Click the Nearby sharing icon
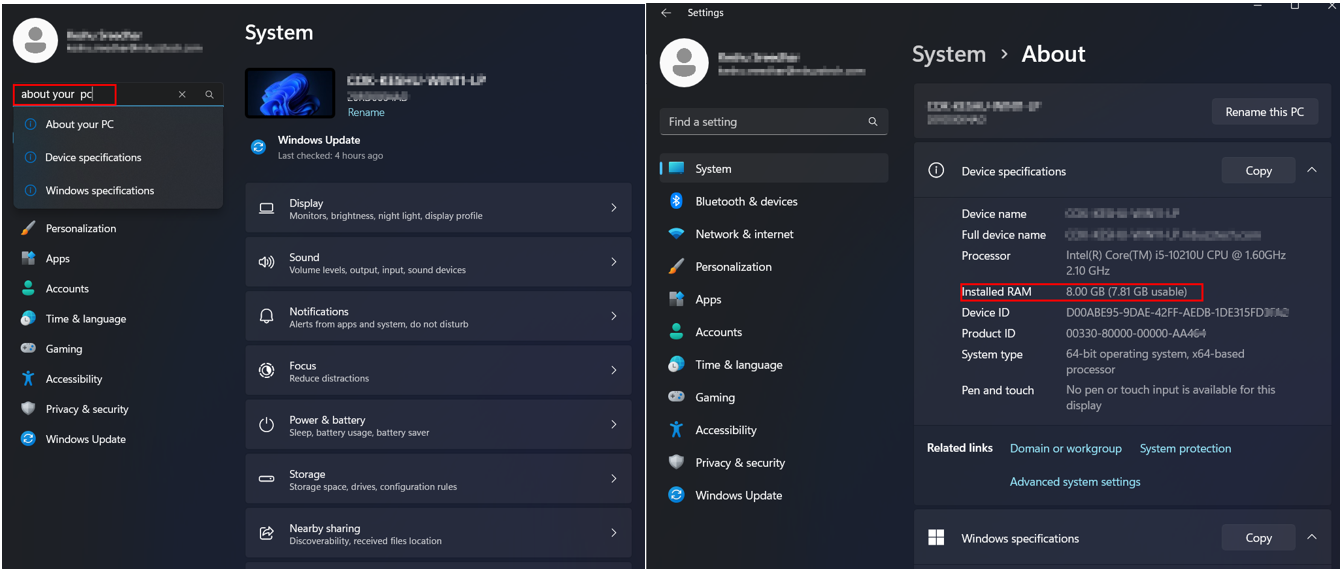The width and height of the screenshot is (1344, 569). [x=266, y=533]
